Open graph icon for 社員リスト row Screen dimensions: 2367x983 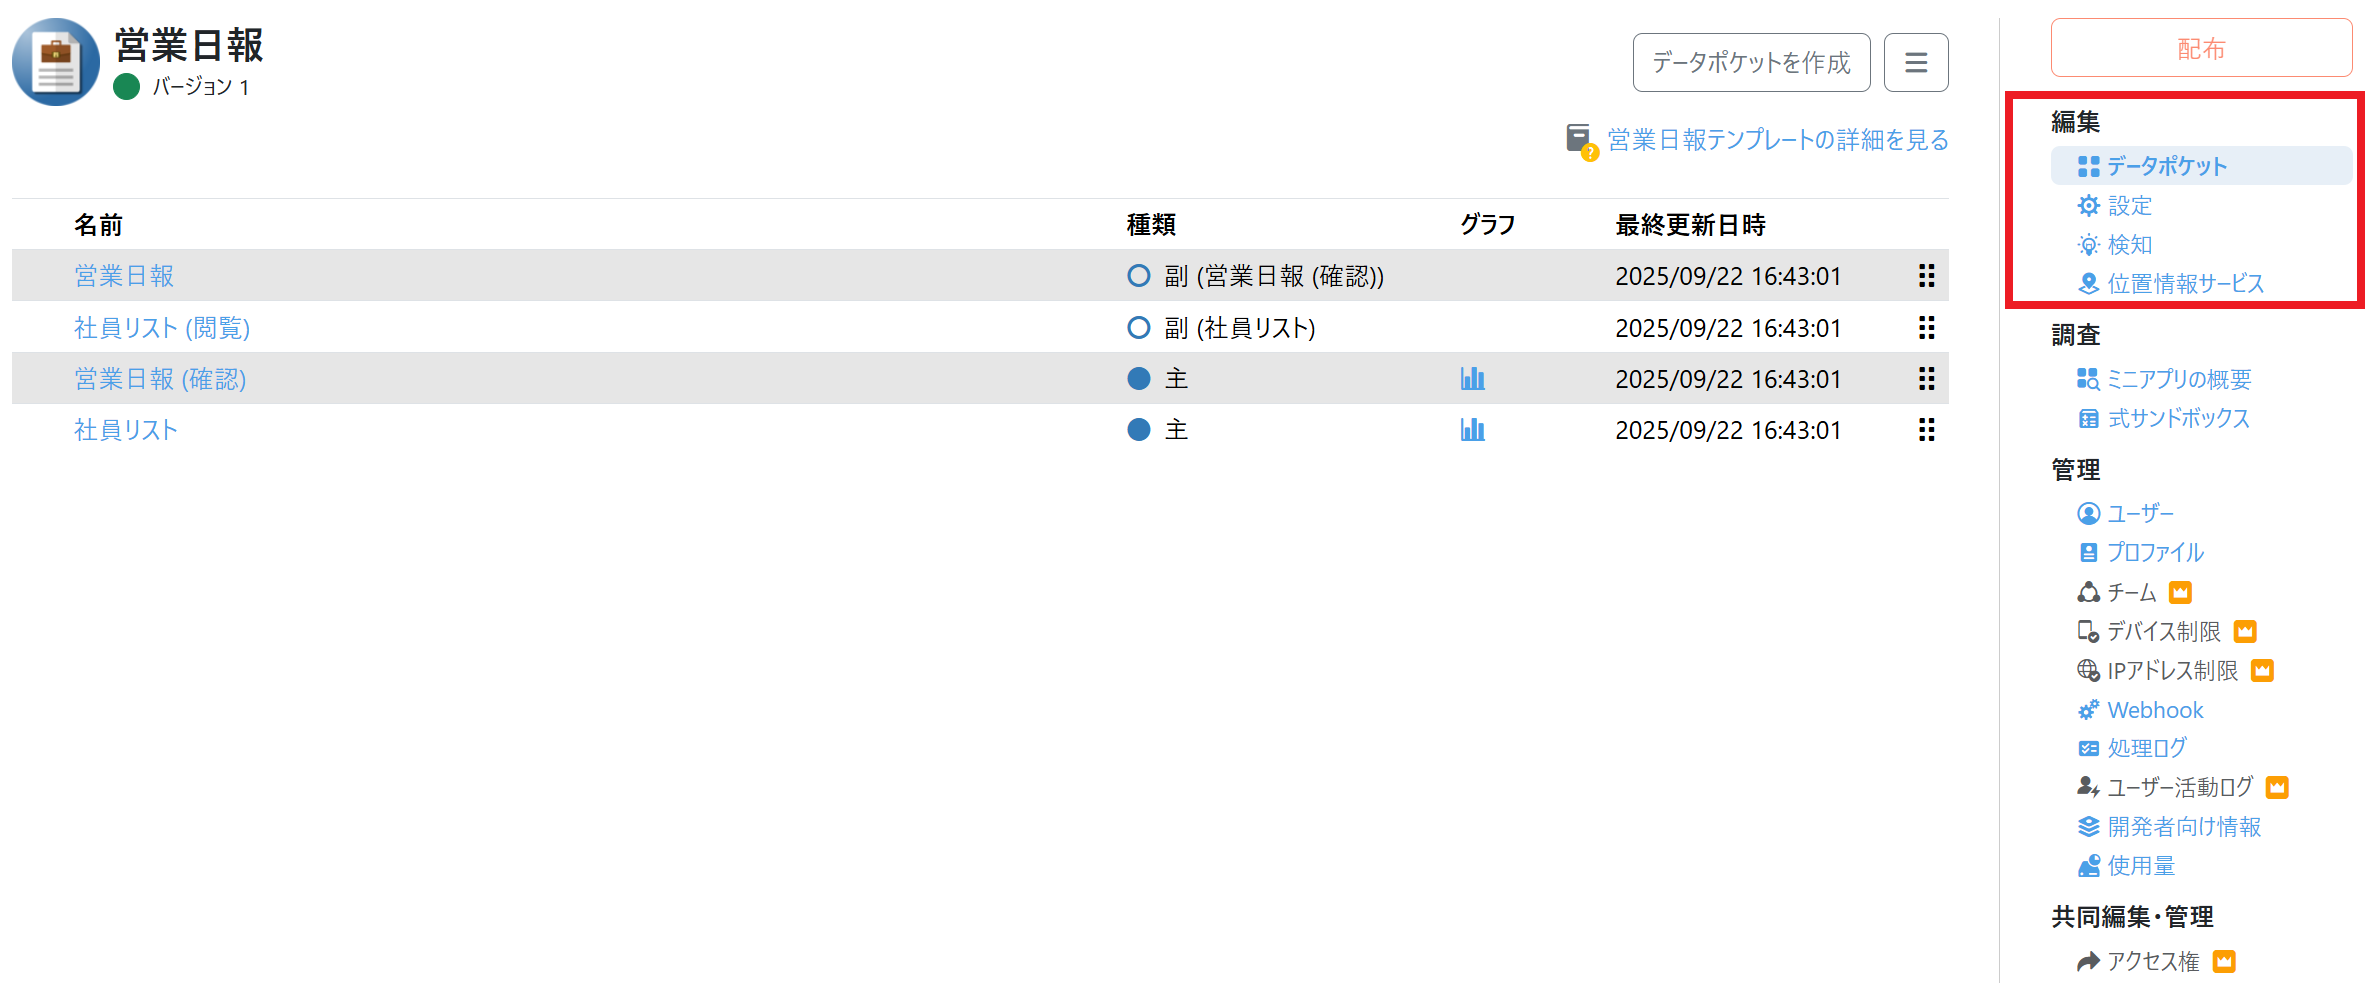[x=1472, y=430]
